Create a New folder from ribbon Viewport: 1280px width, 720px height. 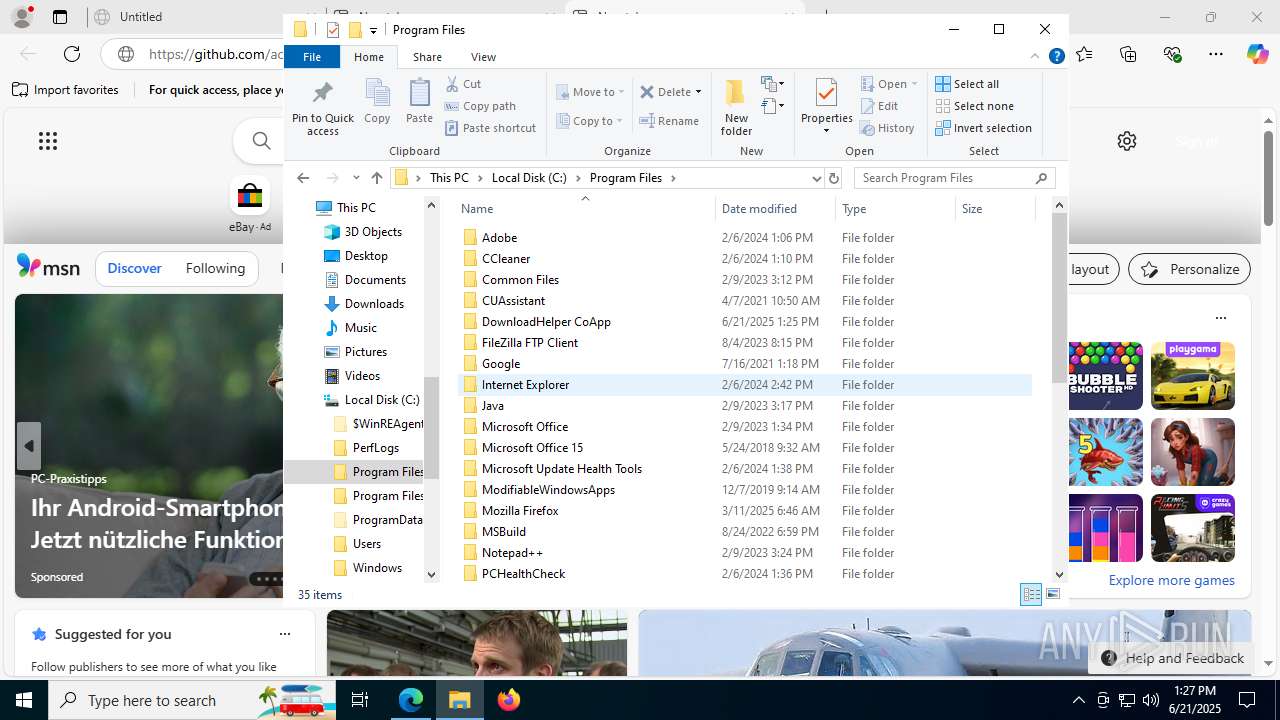[736, 108]
